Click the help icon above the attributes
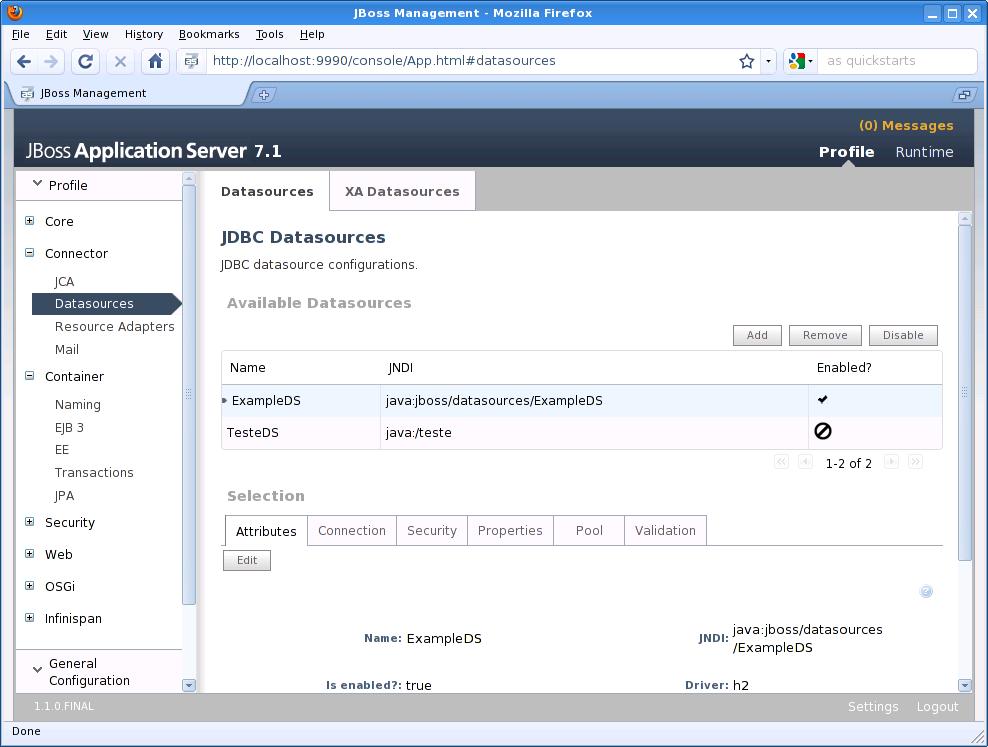The image size is (988, 747). point(926,591)
